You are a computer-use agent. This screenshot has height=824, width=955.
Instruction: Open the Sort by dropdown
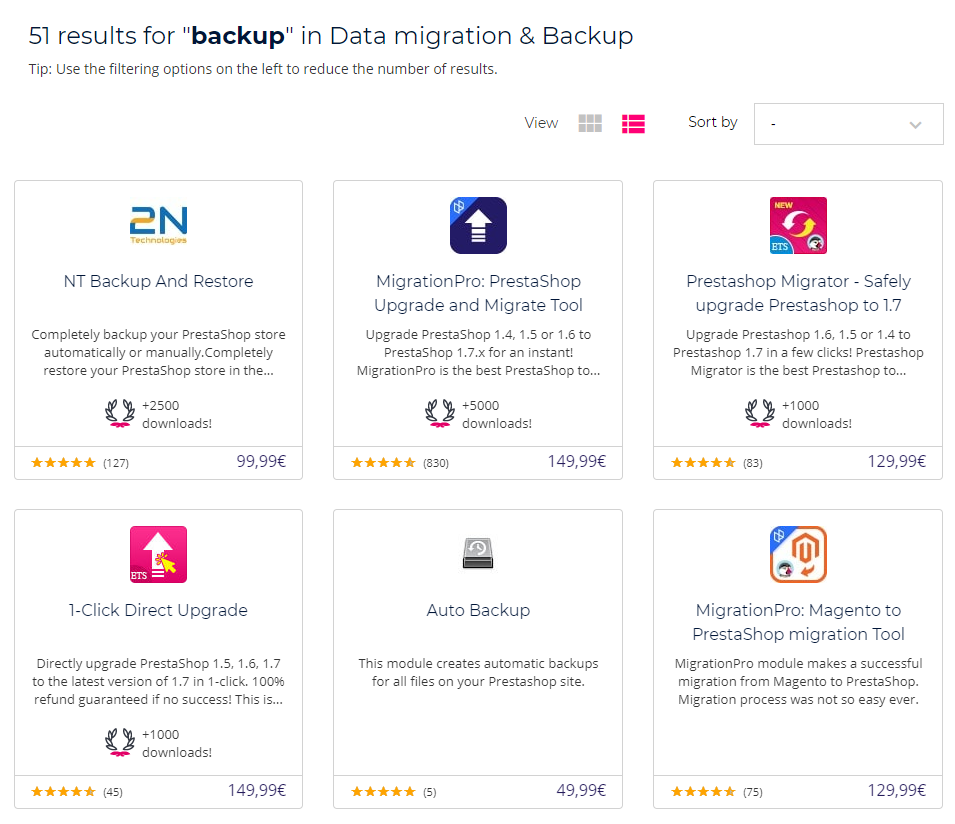pyautogui.click(x=847, y=124)
